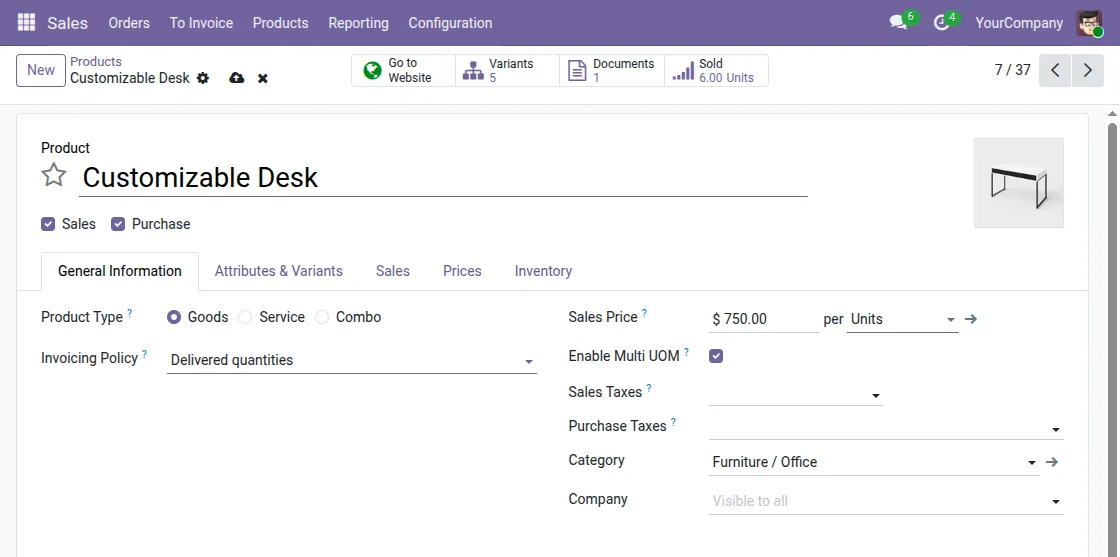This screenshot has width=1120, height=557.
Task: Mark product as favorite with star
Action: (54, 176)
